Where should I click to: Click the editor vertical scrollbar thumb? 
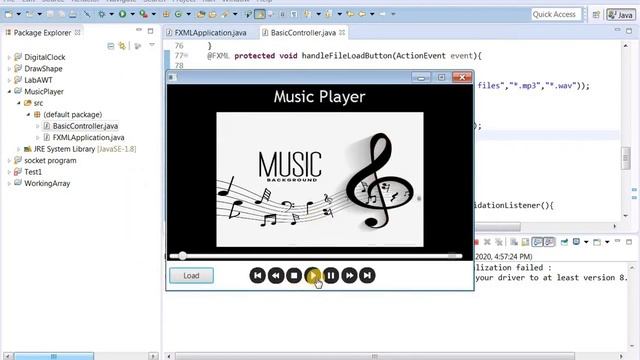tap(626, 158)
